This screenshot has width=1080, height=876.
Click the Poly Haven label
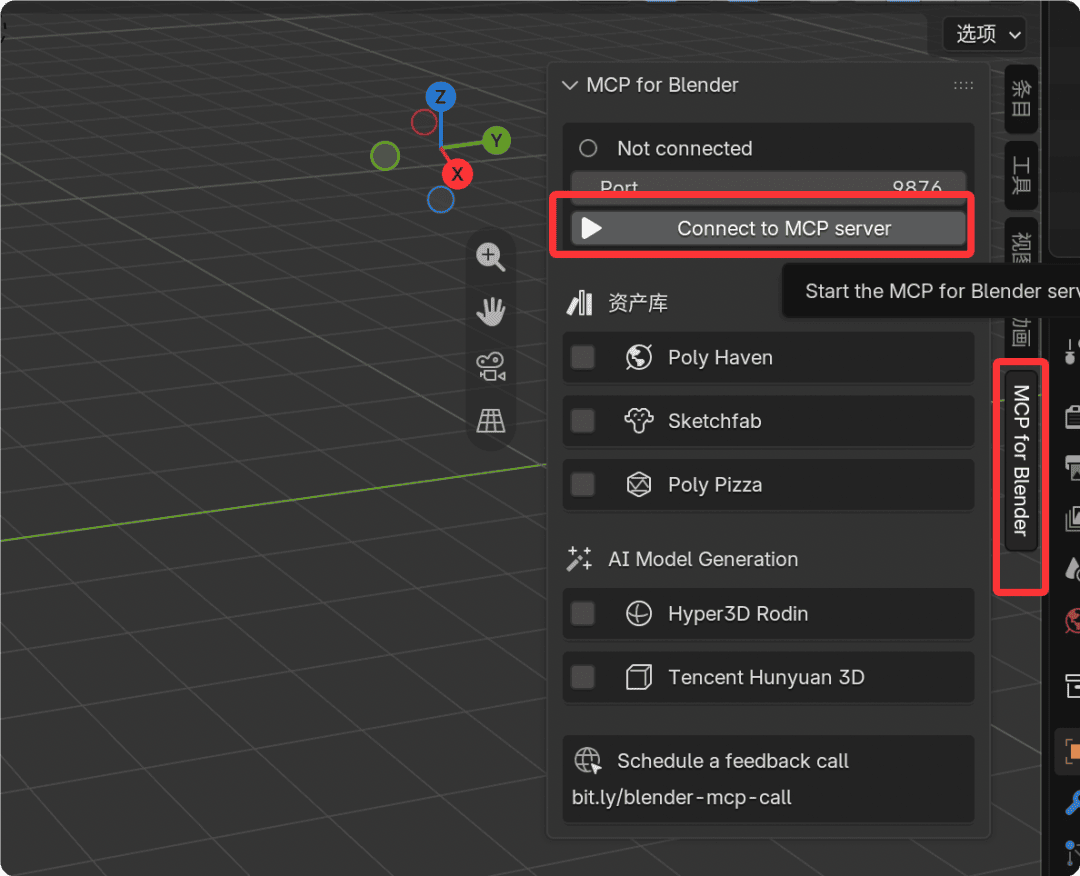coord(720,357)
